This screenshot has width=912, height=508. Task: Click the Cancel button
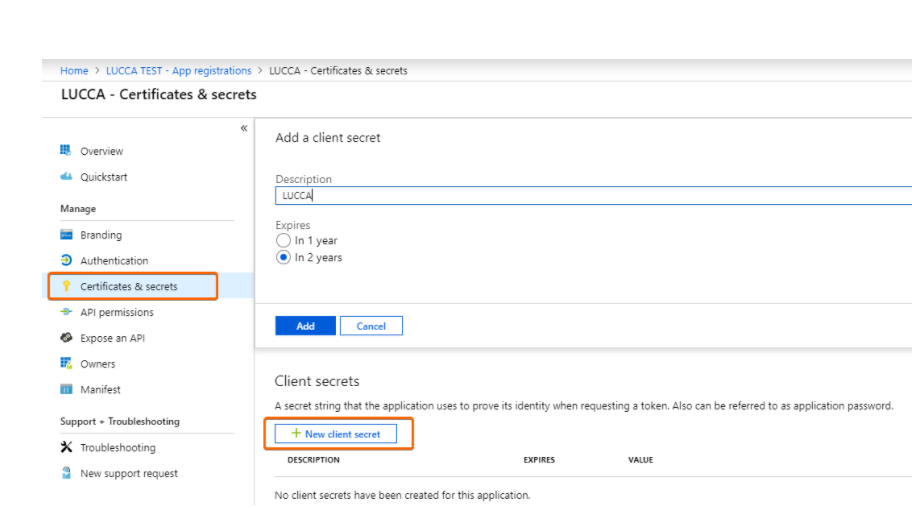(x=371, y=326)
